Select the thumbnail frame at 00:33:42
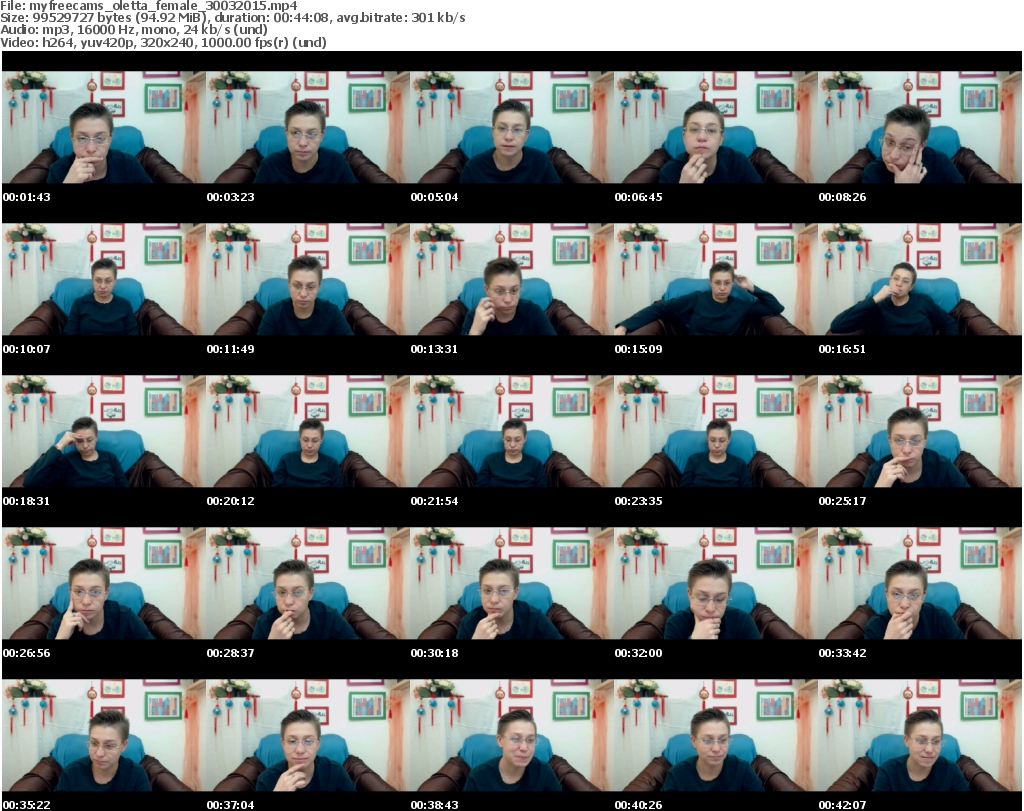 coord(920,583)
